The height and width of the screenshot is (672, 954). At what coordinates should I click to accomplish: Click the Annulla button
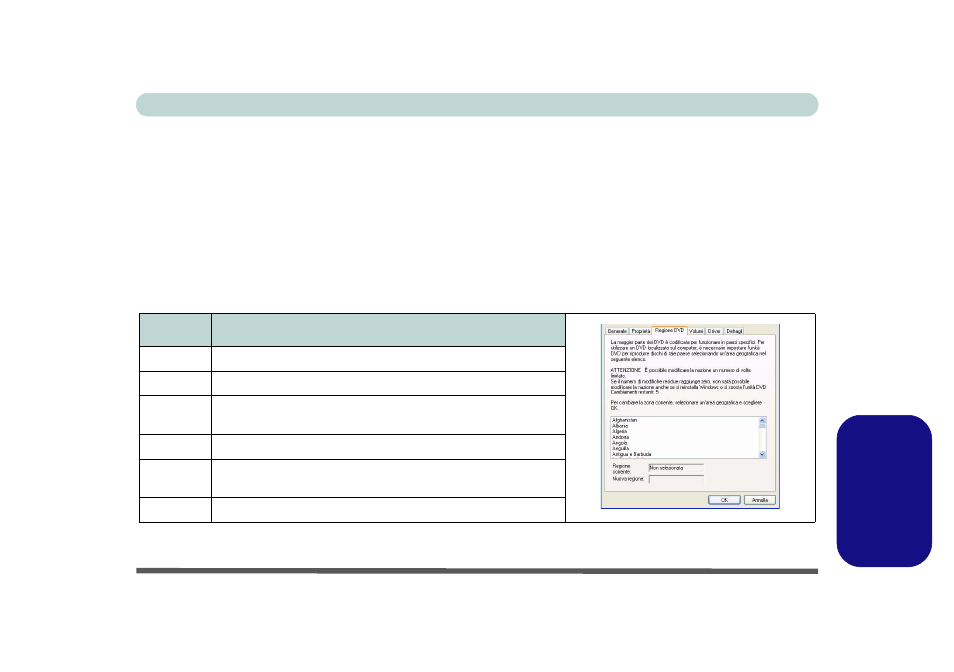(760, 500)
